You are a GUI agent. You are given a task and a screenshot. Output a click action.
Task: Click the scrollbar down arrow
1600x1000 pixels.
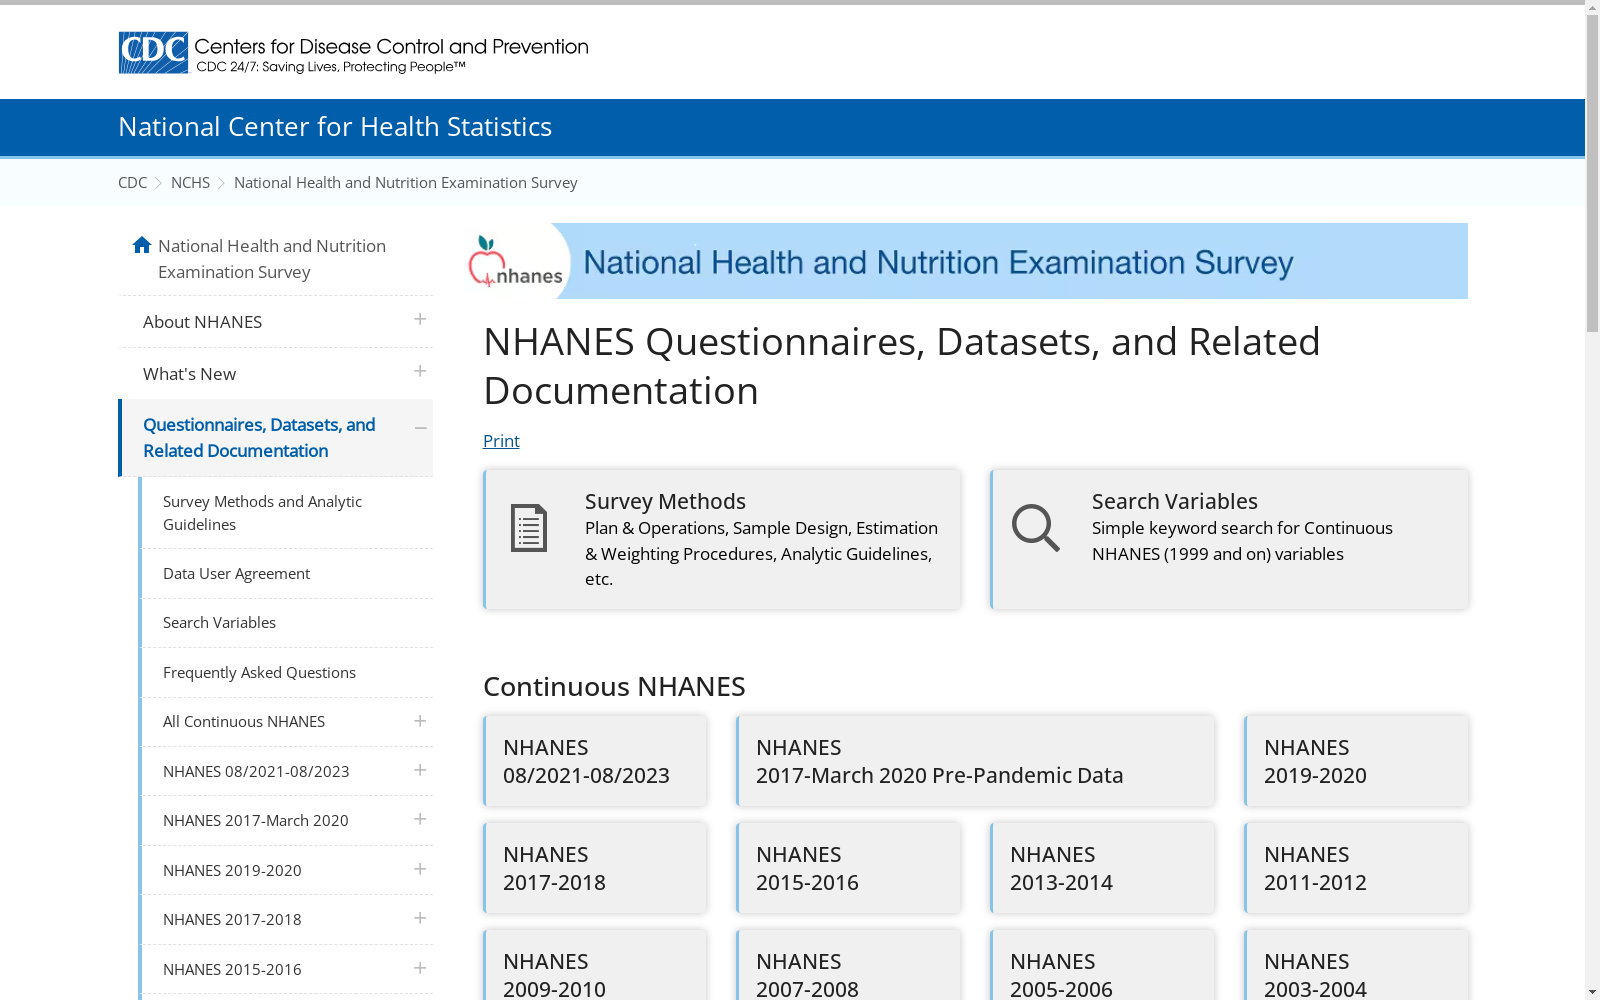(1592, 992)
